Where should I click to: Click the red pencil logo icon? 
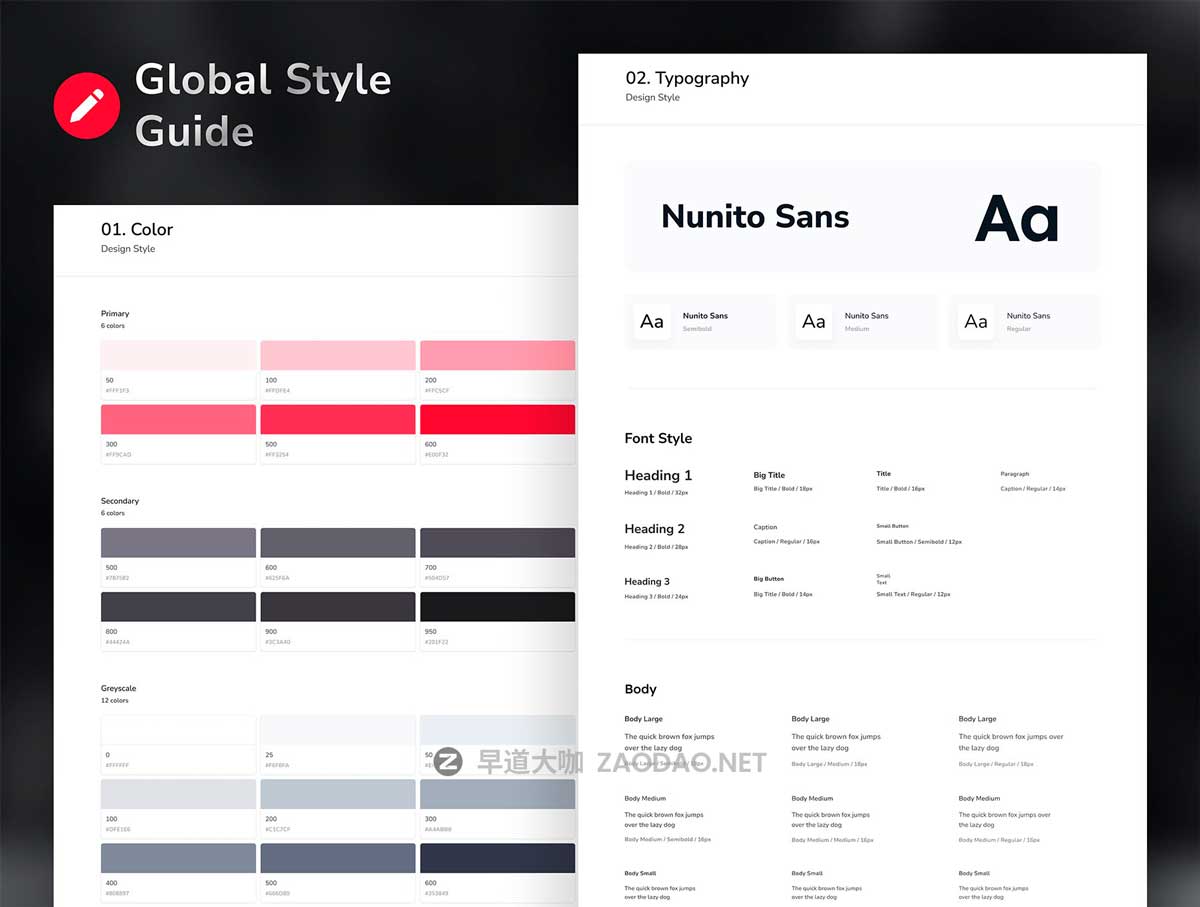coord(87,104)
